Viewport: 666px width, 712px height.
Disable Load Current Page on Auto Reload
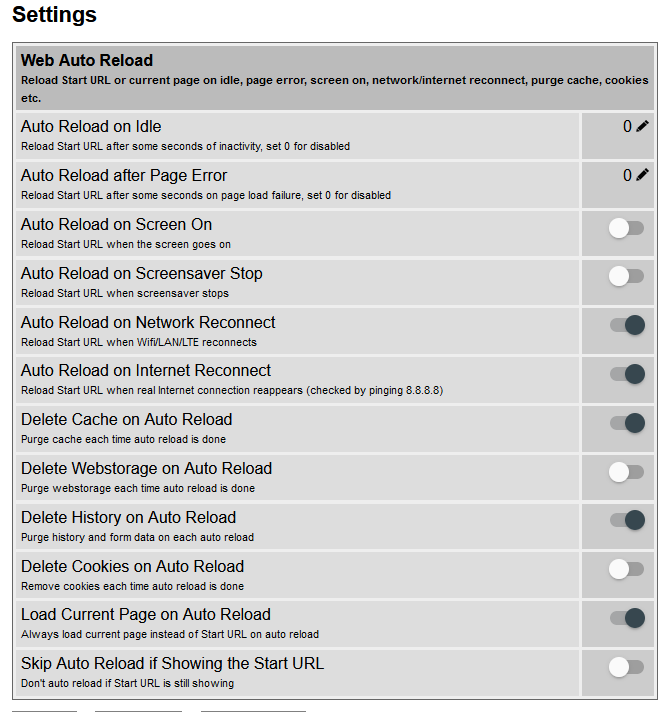click(x=627, y=618)
